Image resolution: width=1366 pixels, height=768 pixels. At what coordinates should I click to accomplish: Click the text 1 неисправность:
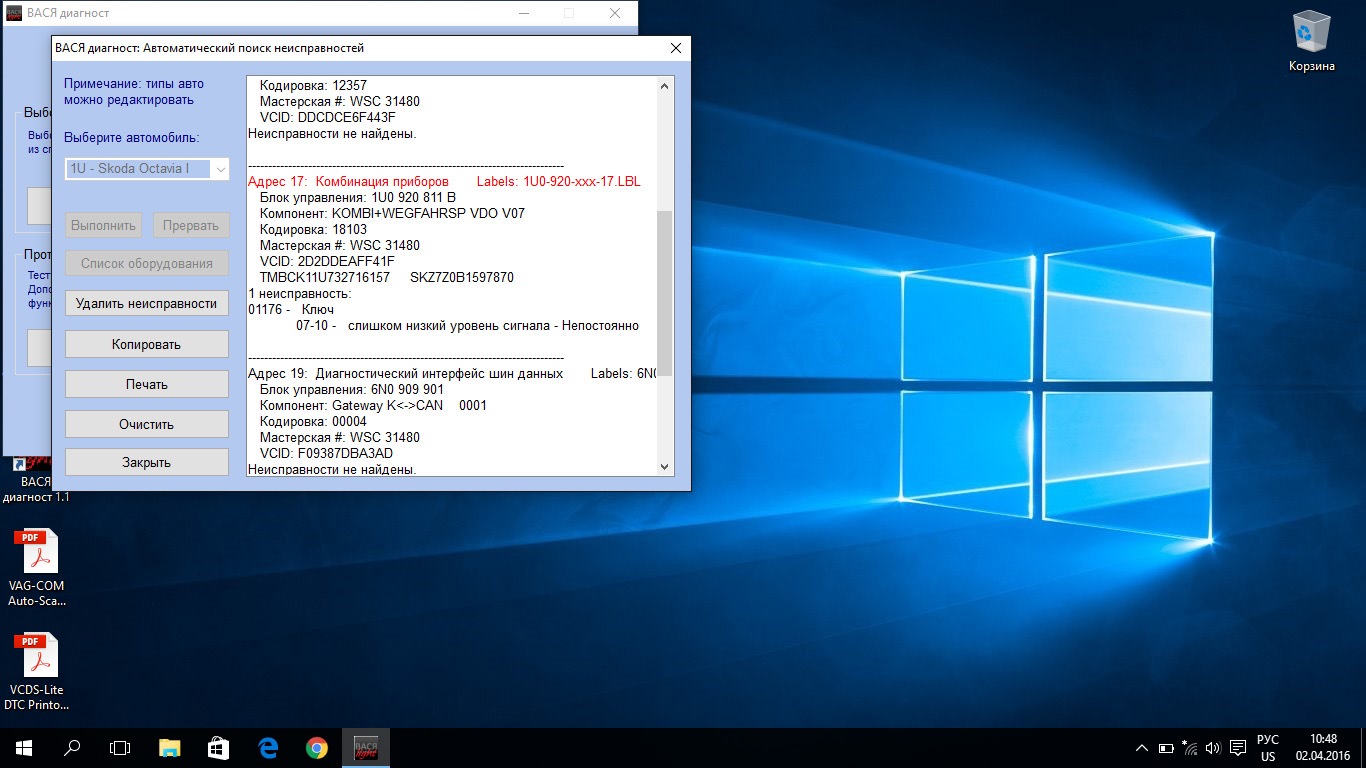300,294
